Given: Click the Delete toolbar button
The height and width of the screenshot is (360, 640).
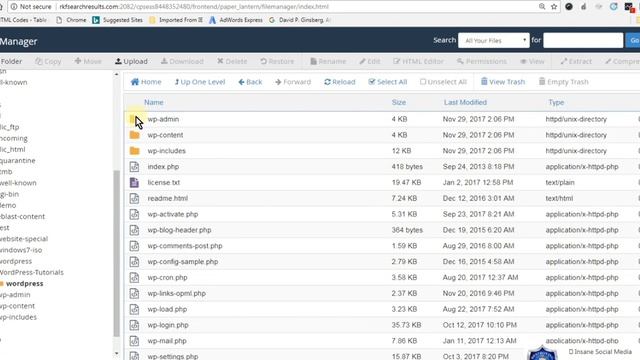Looking at the screenshot, I should coord(232,61).
